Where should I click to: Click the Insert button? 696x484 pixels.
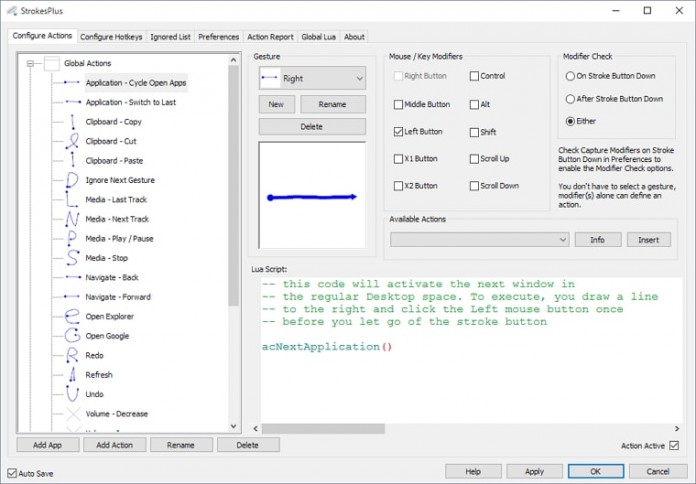coord(649,240)
